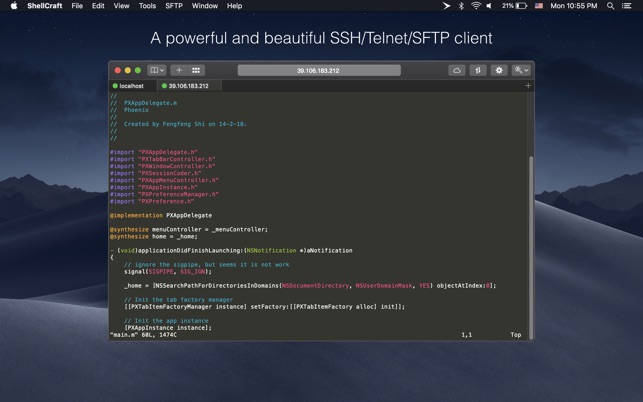Open Wi-Fi status in menu bar
643x402 pixels.
click(476, 6)
